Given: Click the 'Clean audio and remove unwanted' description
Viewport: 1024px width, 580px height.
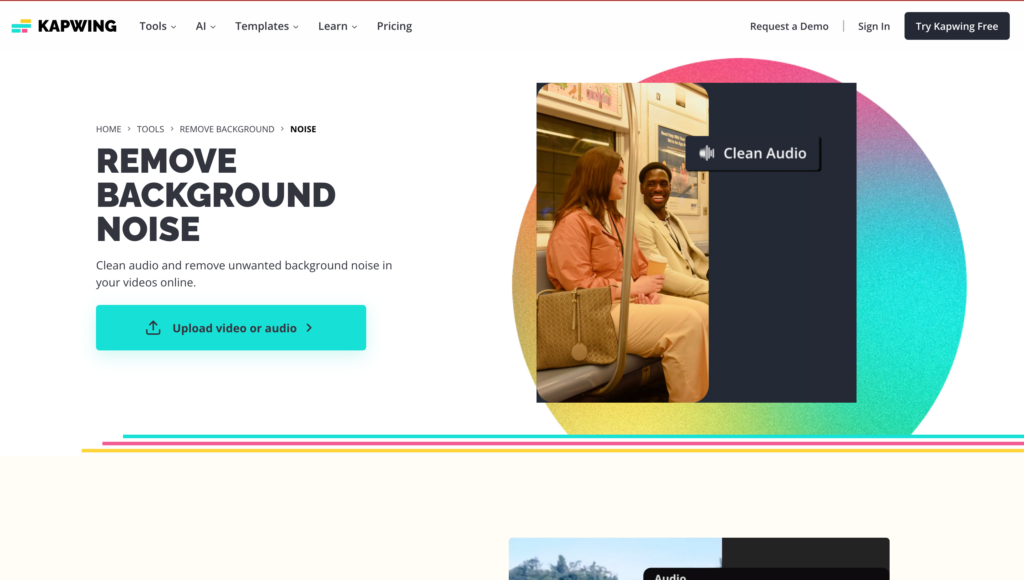Looking at the screenshot, I should coord(244,274).
